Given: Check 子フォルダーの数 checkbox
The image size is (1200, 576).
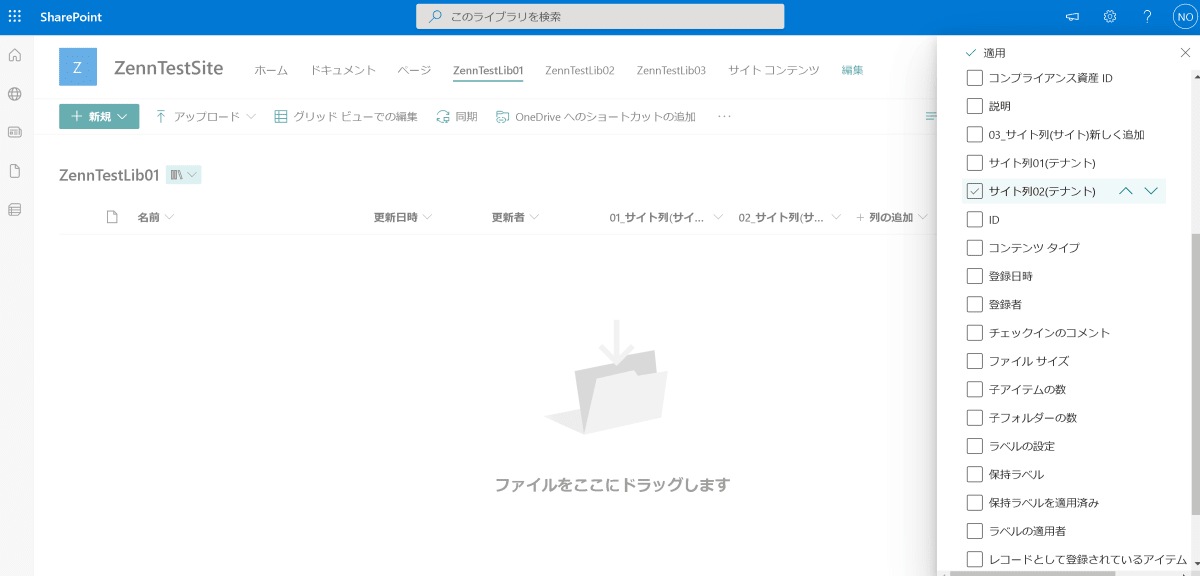Looking at the screenshot, I should pyautogui.click(x=975, y=417).
